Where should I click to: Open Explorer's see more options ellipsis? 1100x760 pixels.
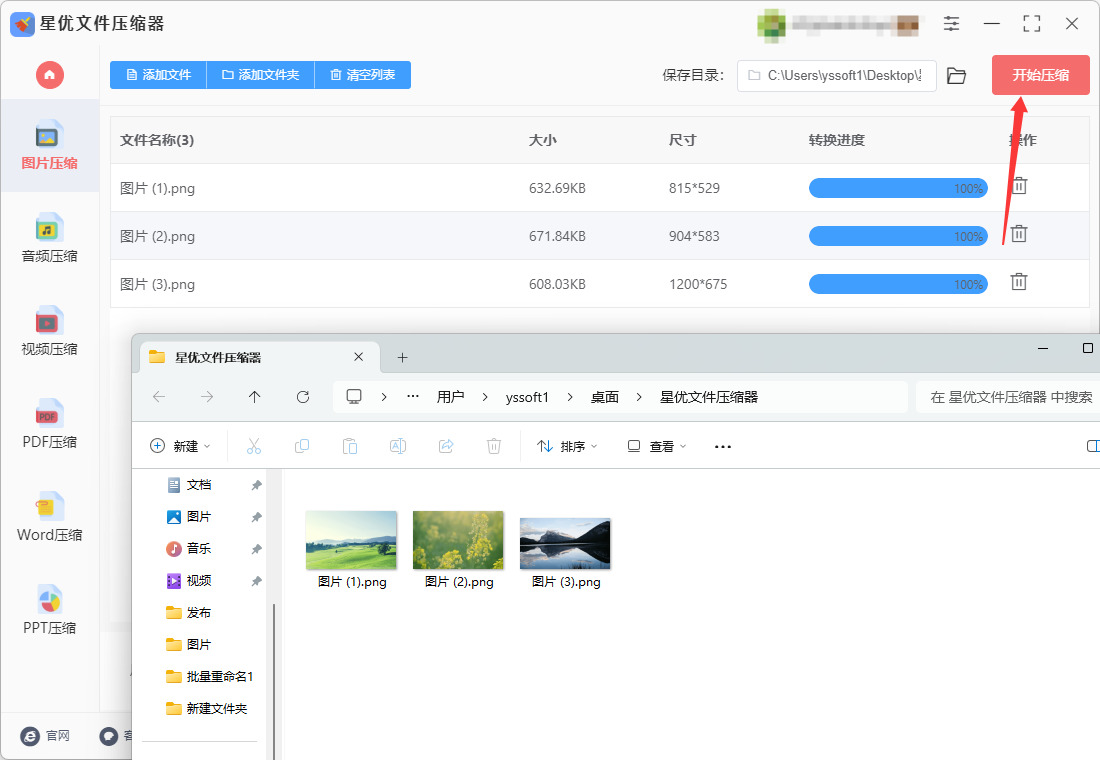click(723, 446)
